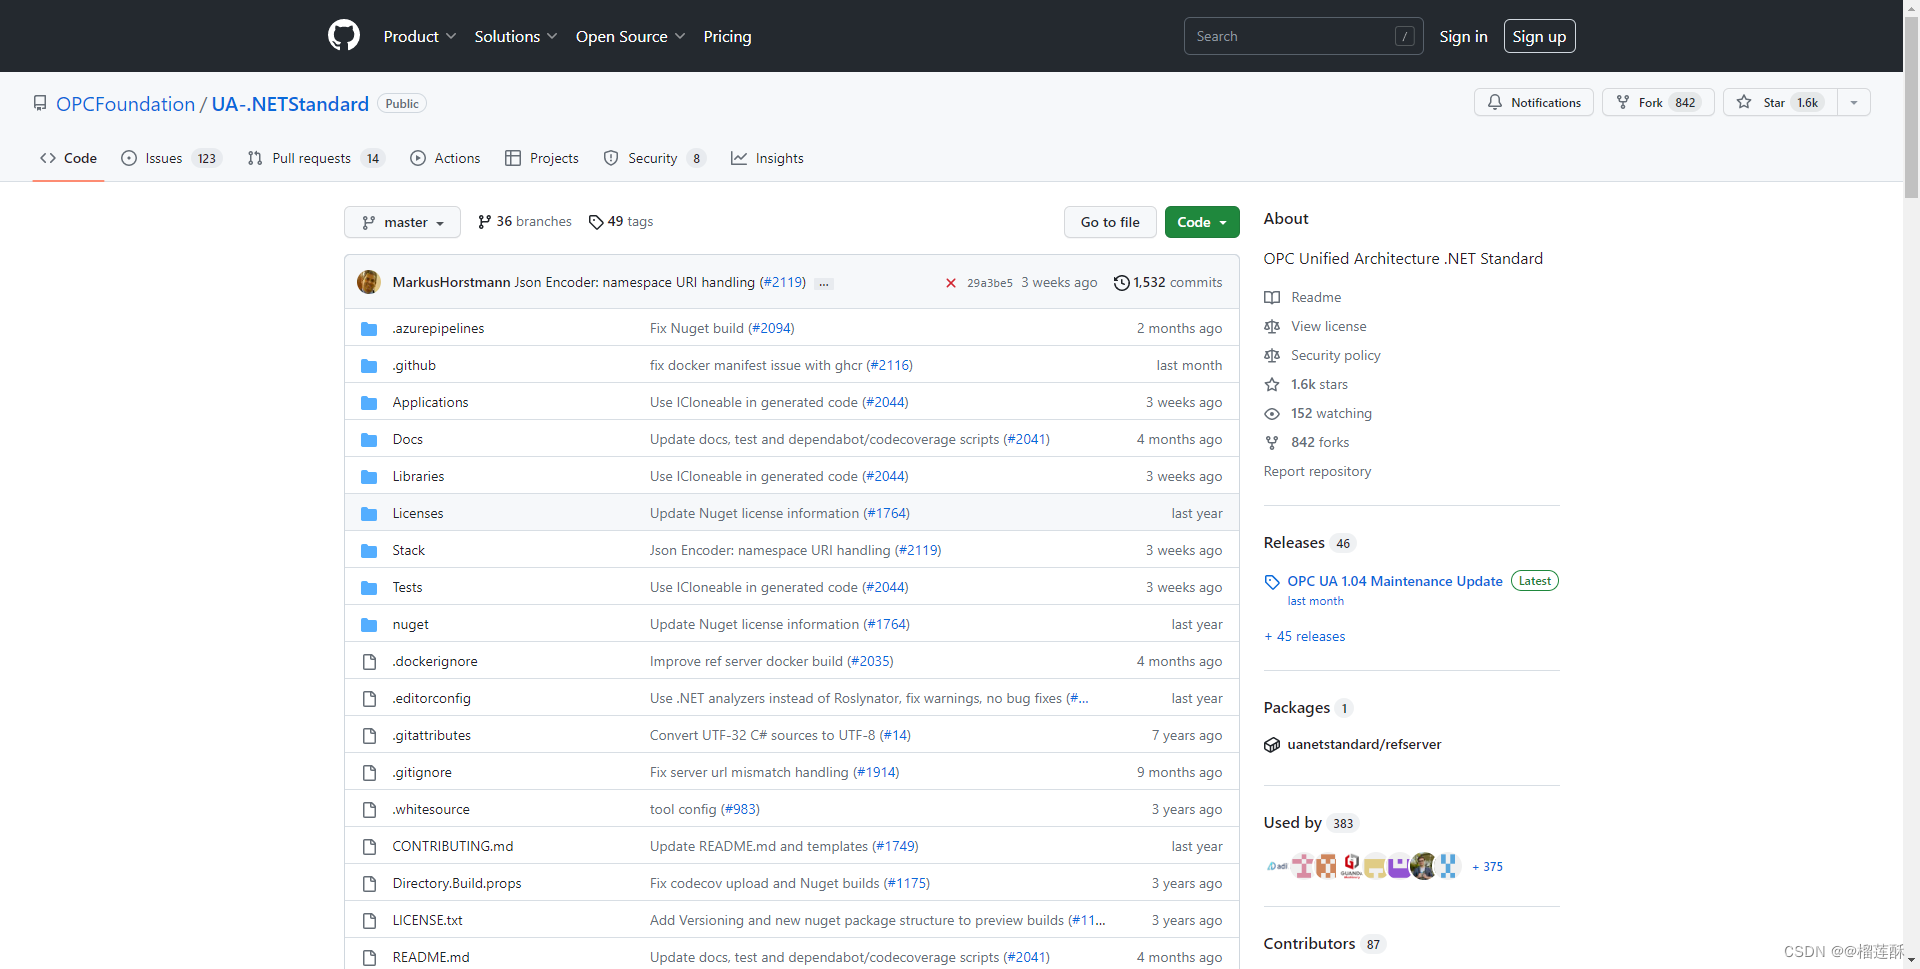Open the Actions tab
Screen dimensions: 1920x969
pyautogui.click(x=445, y=158)
